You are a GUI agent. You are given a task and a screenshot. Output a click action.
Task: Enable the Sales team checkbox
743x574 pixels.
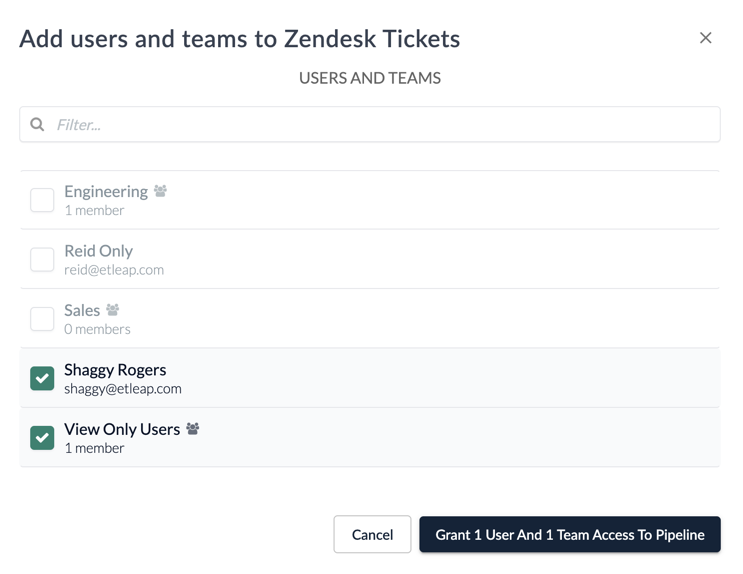pyautogui.click(x=42, y=319)
